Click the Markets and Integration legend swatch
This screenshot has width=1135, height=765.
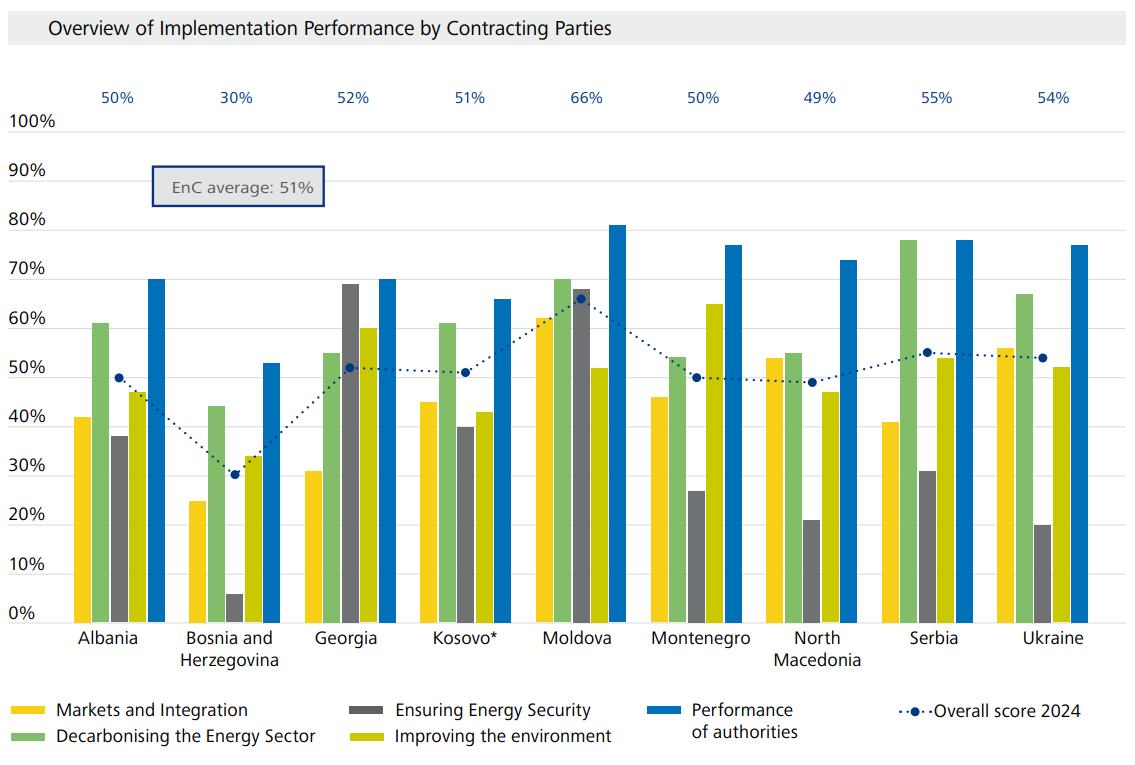coord(28,710)
